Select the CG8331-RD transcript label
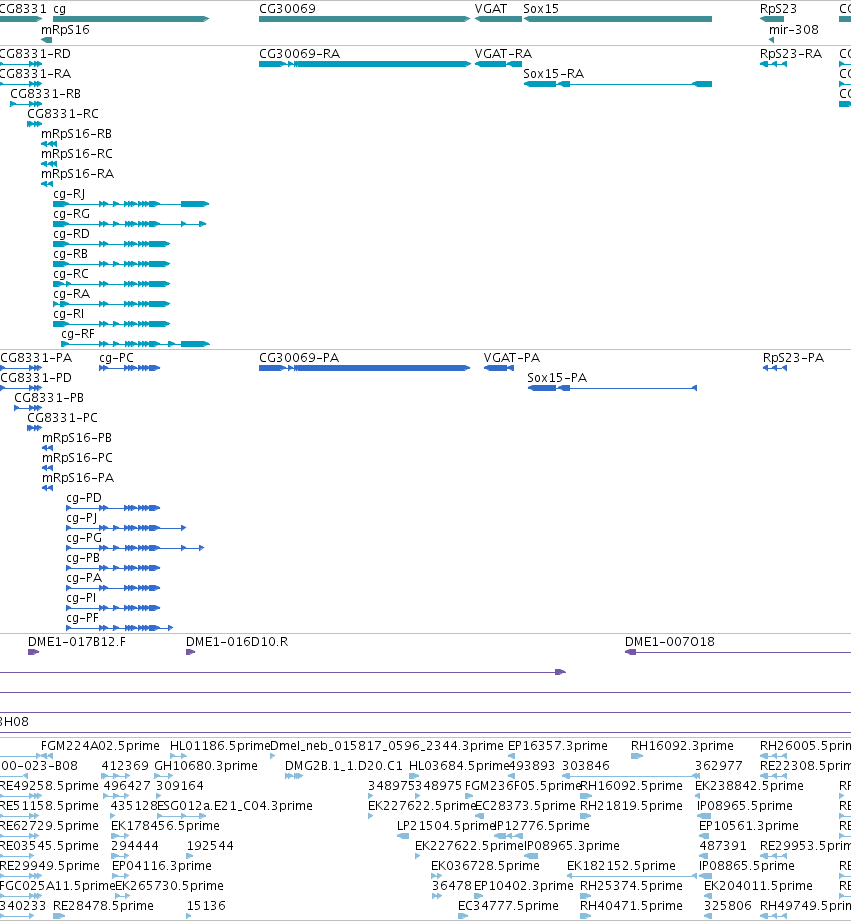This screenshot has width=851, height=921. coord(35,53)
